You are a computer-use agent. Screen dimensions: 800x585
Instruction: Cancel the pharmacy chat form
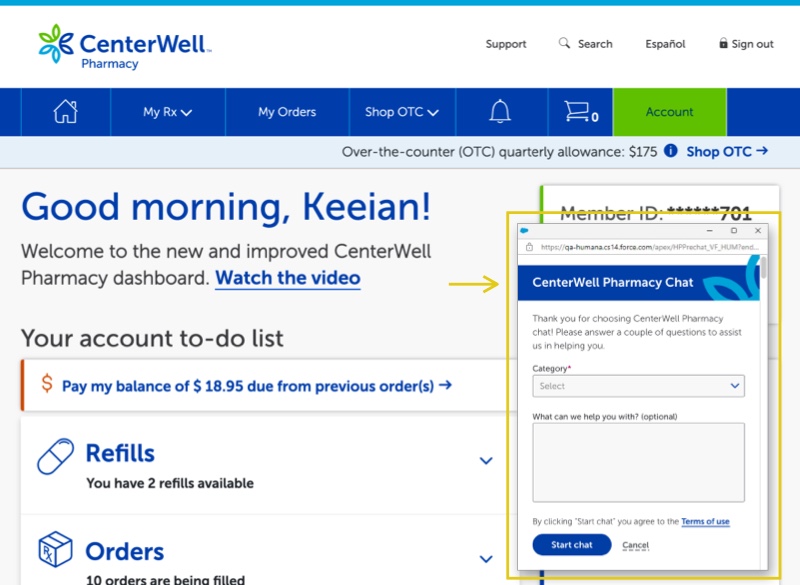click(636, 545)
